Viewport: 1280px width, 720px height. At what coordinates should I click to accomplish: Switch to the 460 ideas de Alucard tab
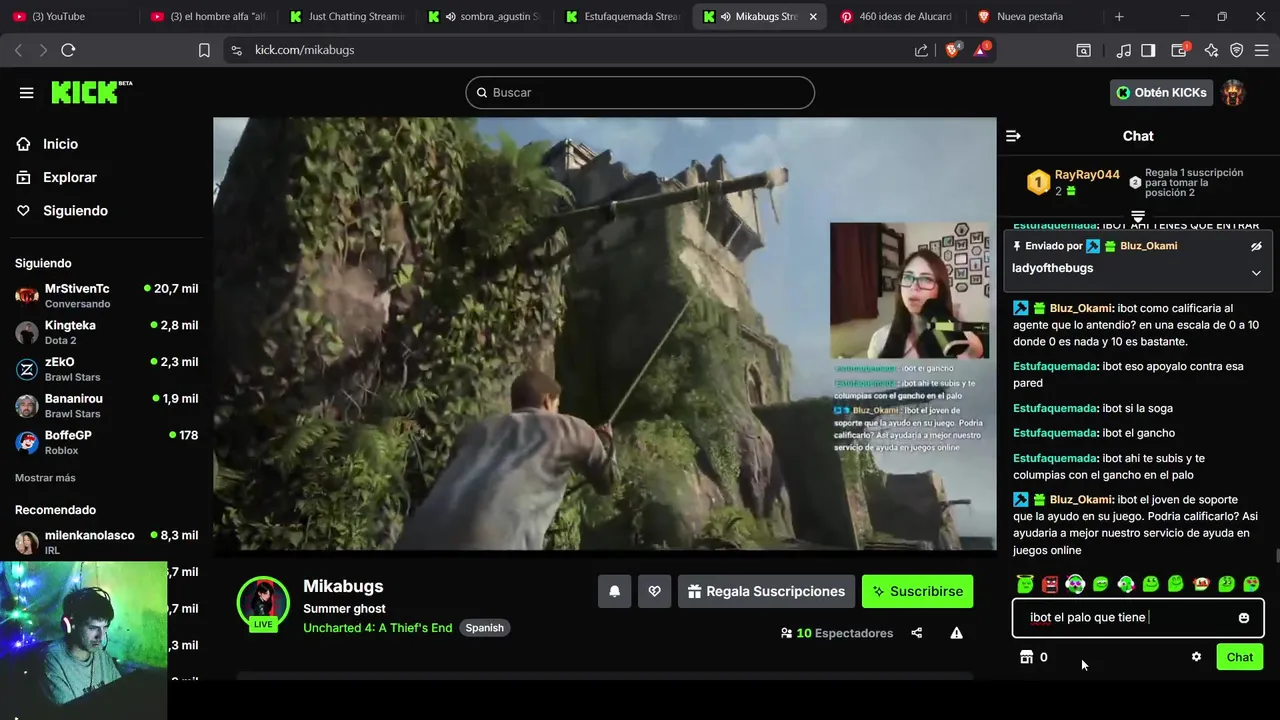897,17
